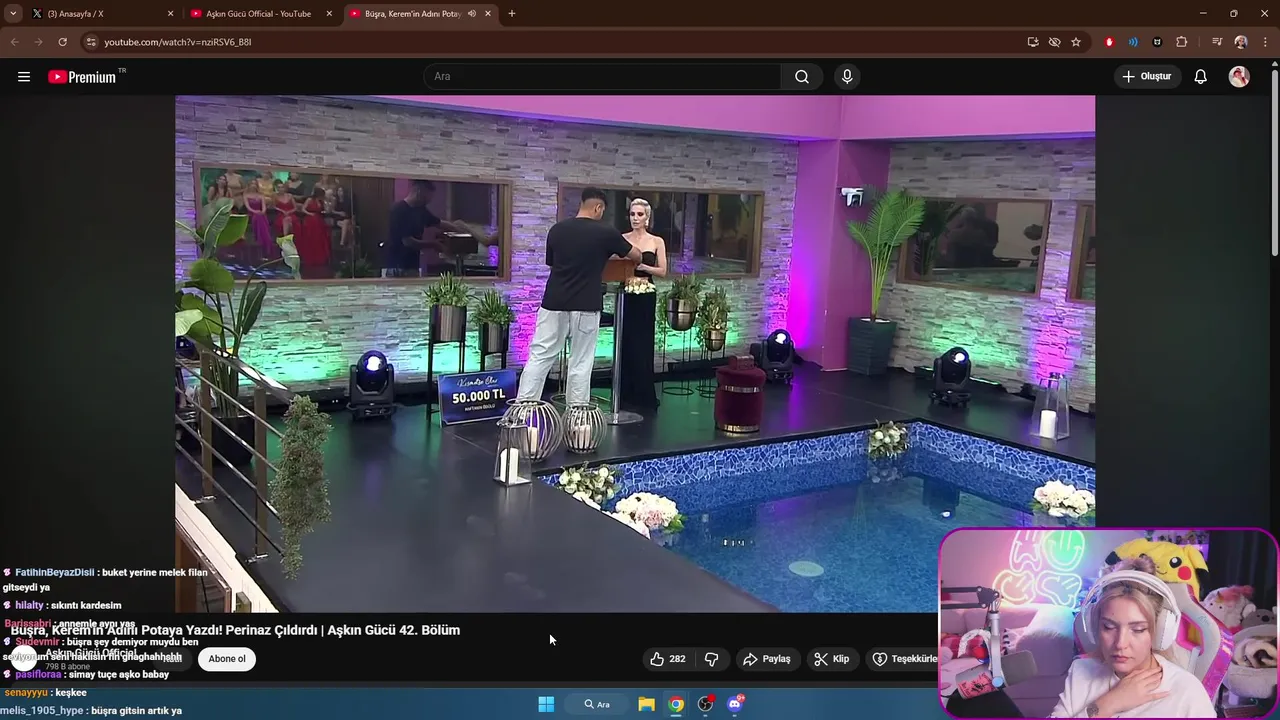Create a clip with Klip button
This screenshot has height=720, width=1280.
coord(832,659)
